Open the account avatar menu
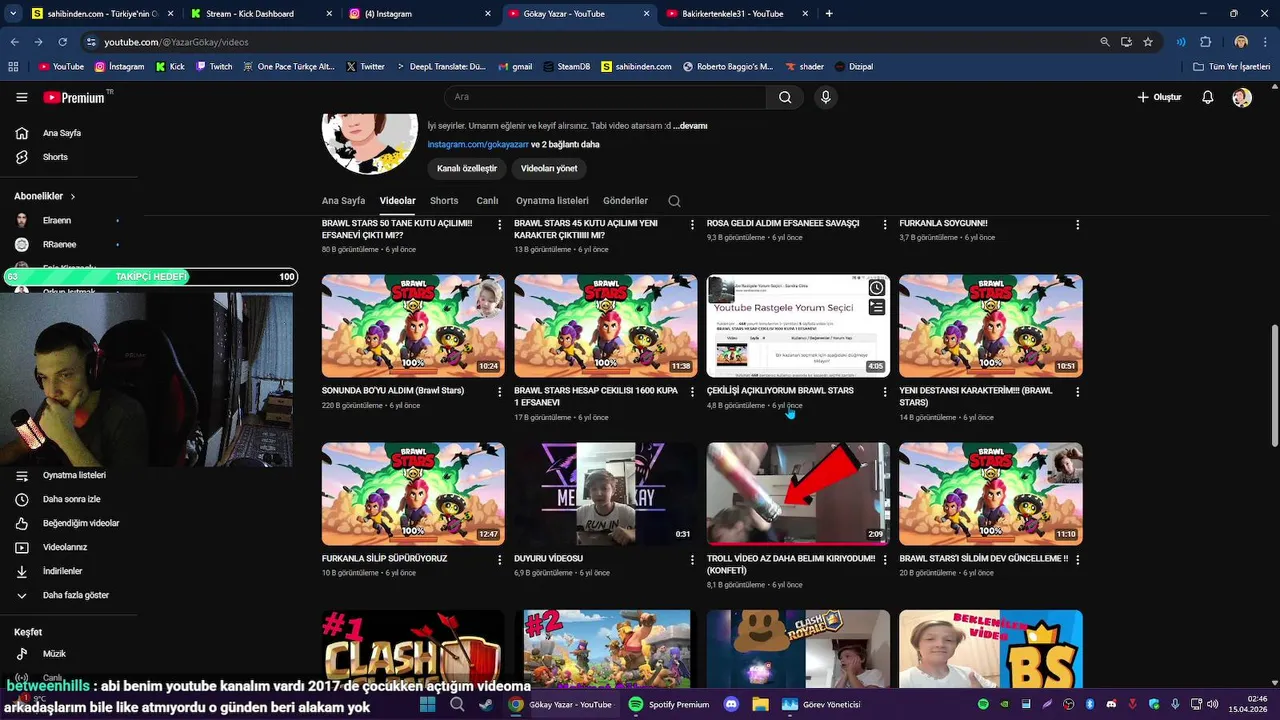Viewport: 1280px width, 720px height. click(x=1242, y=97)
